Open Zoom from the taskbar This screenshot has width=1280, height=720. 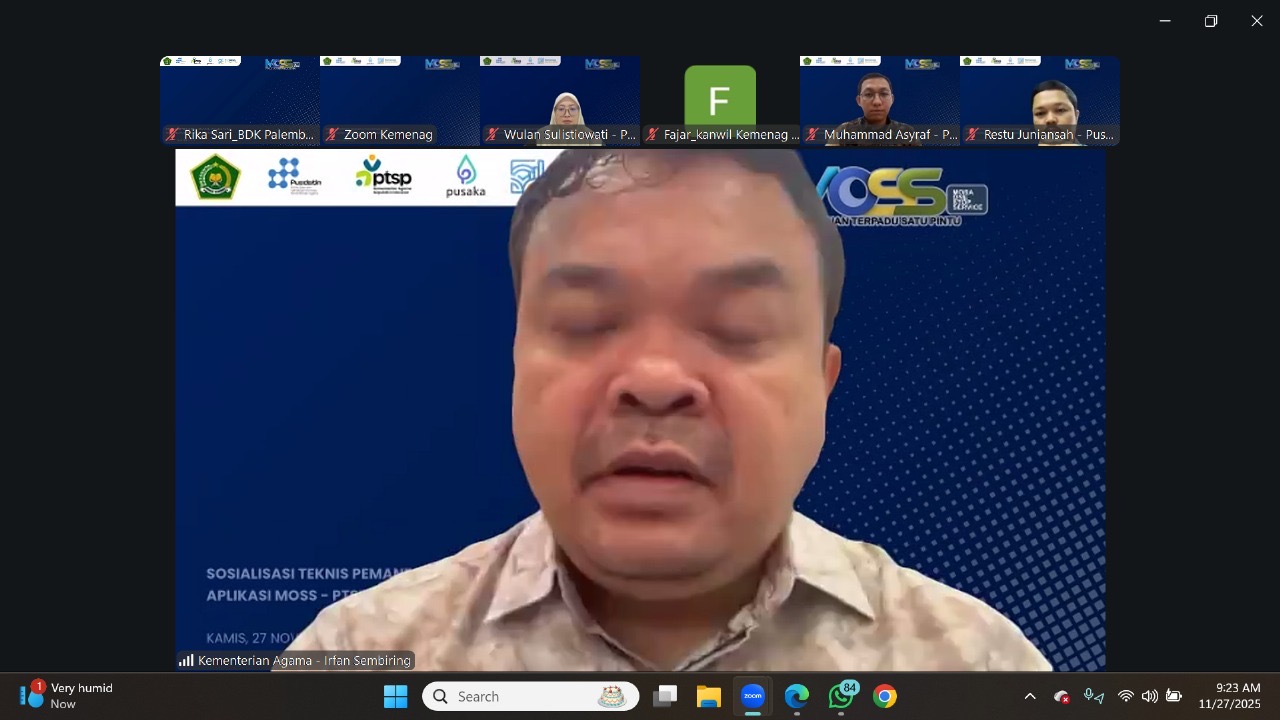coord(752,696)
